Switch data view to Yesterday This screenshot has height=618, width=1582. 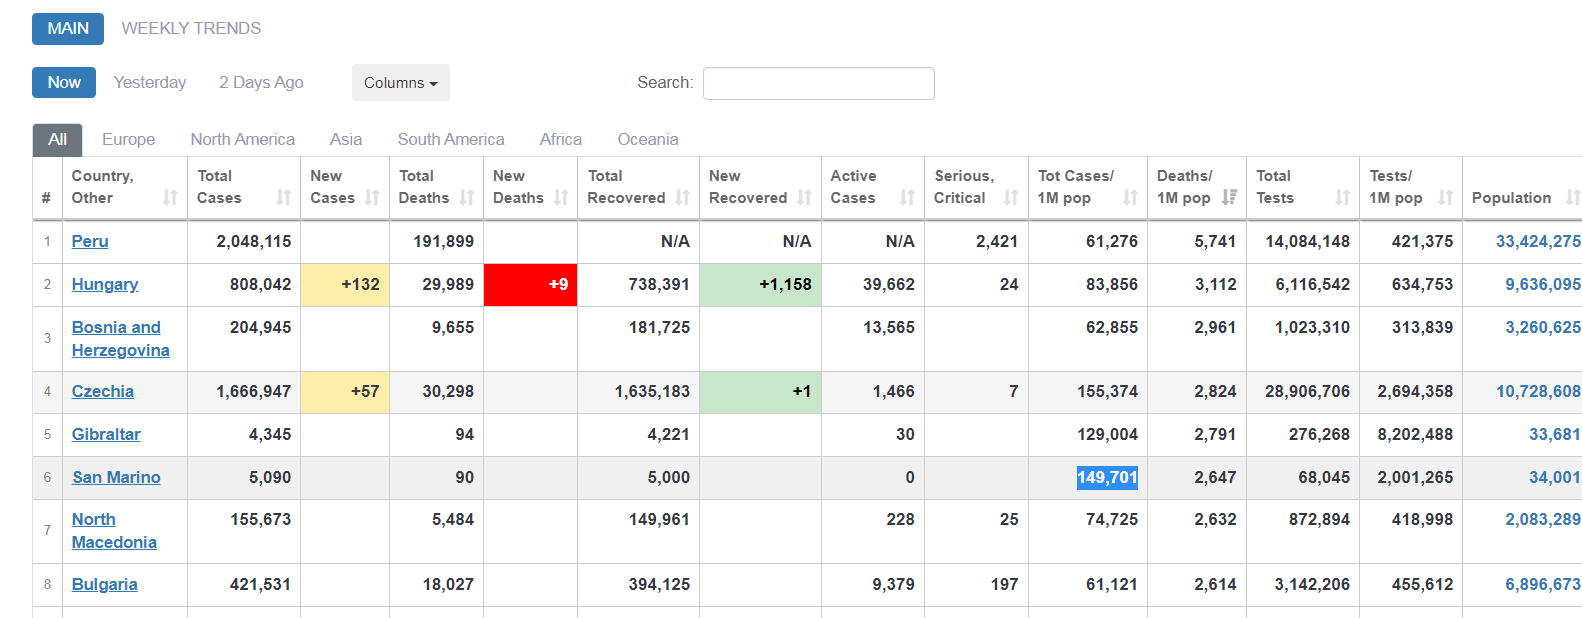pos(150,82)
